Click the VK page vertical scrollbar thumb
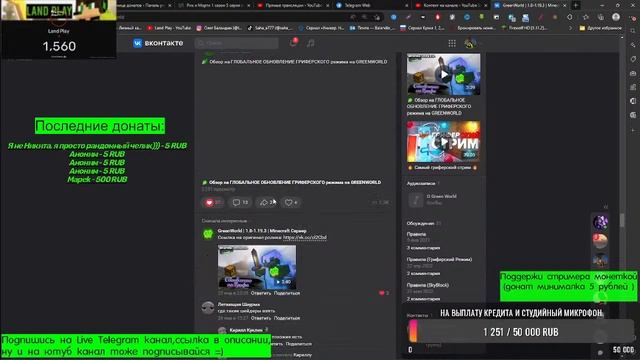The image size is (640, 360). coord(622,220)
